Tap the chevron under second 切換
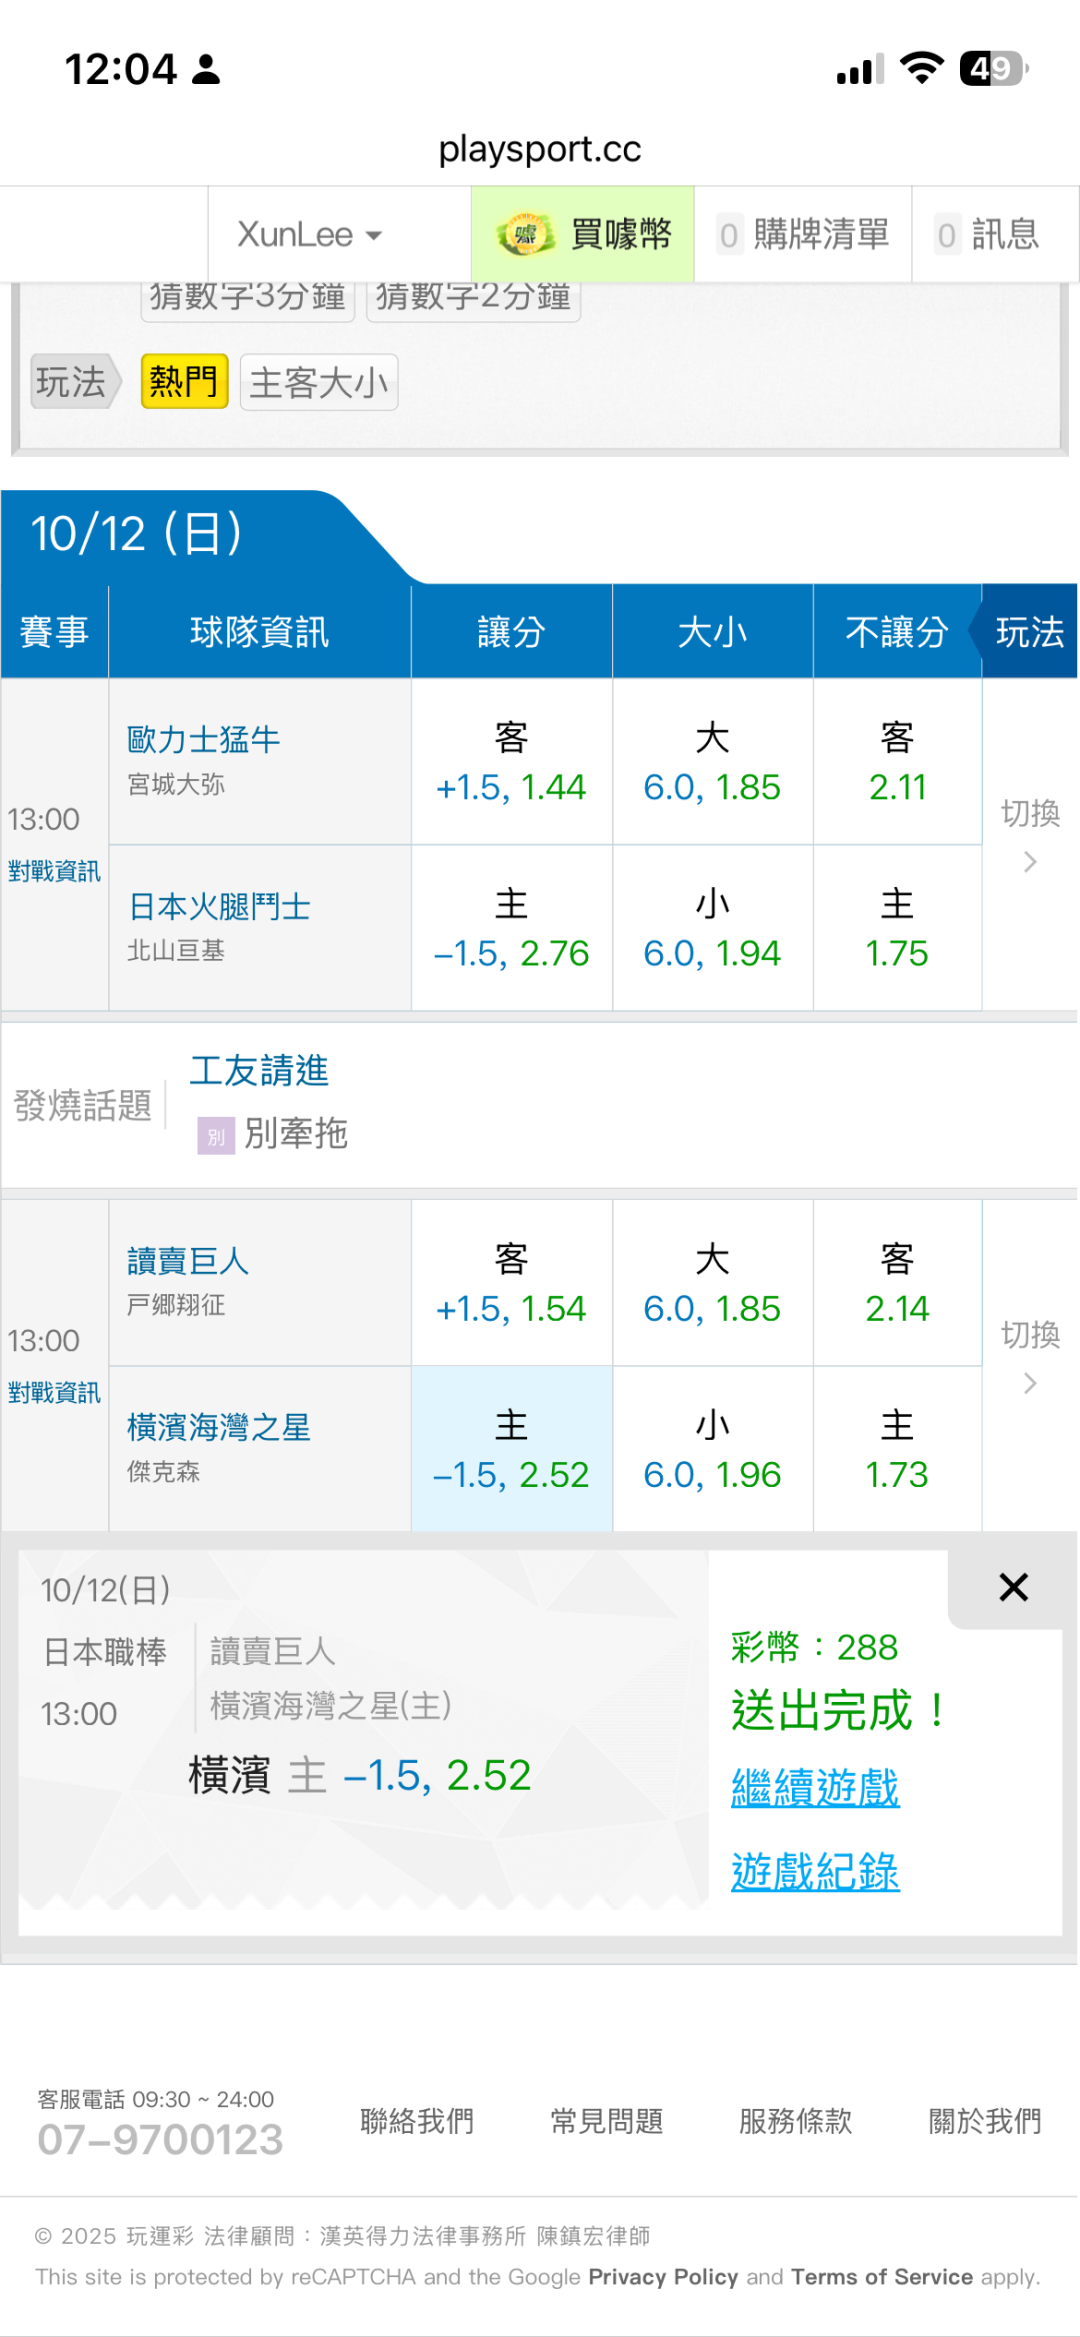Image resolution: width=1080 pixels, height=2337 pixels. pyautogui.click(x=1030, y=1384)
